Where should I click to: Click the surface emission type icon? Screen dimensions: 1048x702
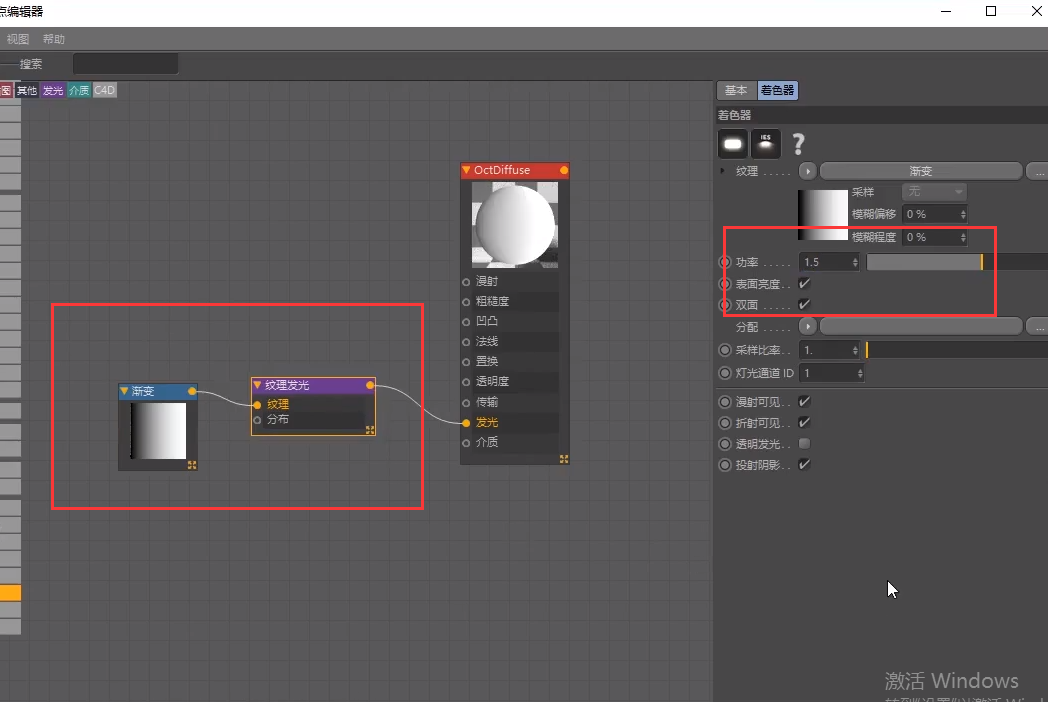pos(733,144)
